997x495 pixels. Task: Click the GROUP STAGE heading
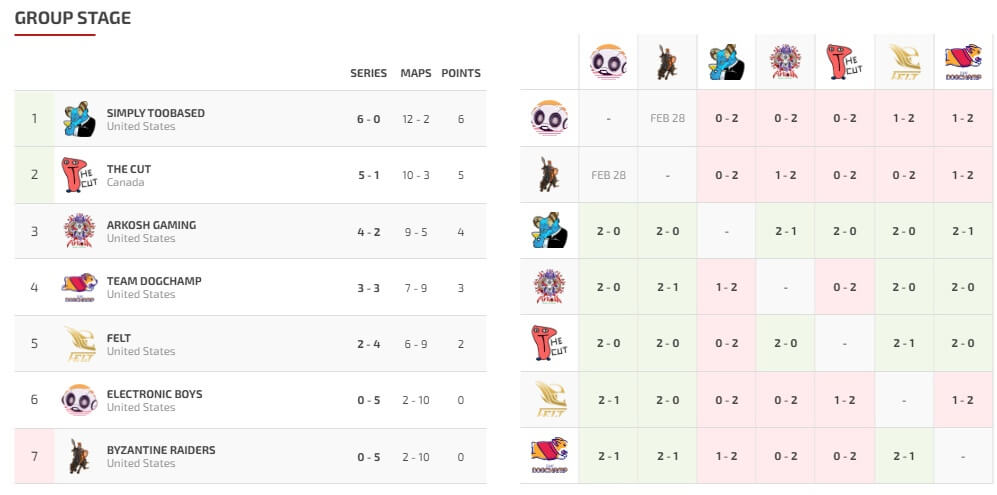pos(73,18)
